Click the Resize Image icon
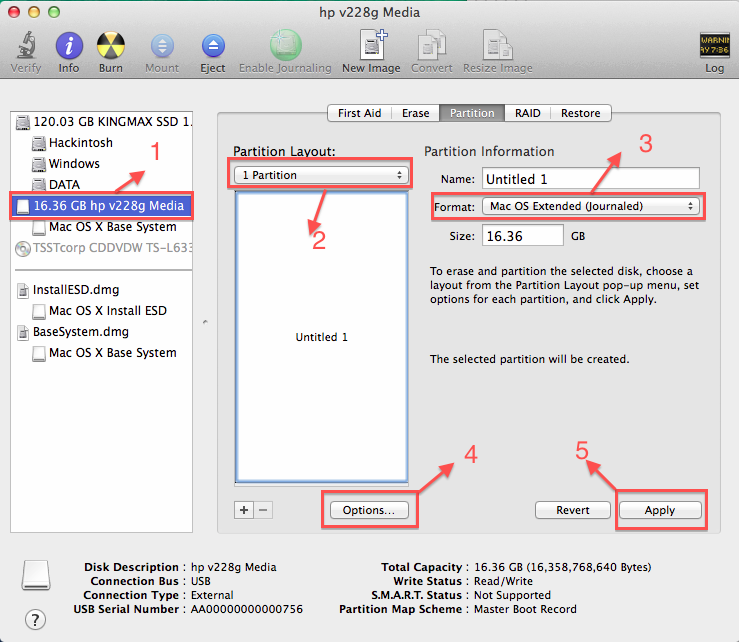739x642 pixels. (498, 45)
